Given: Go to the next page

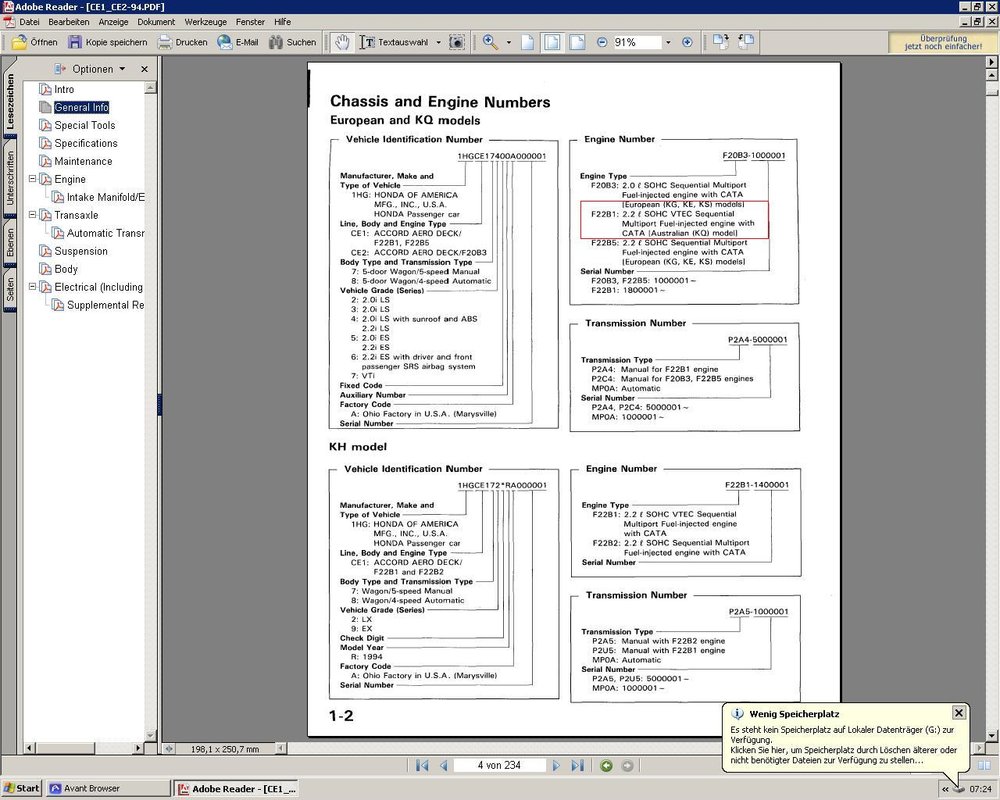Looking at the screenshot, I should tap(555, 765).
